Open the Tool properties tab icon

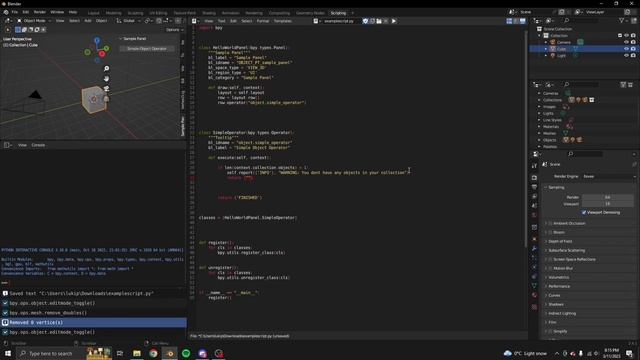point(534,166)
